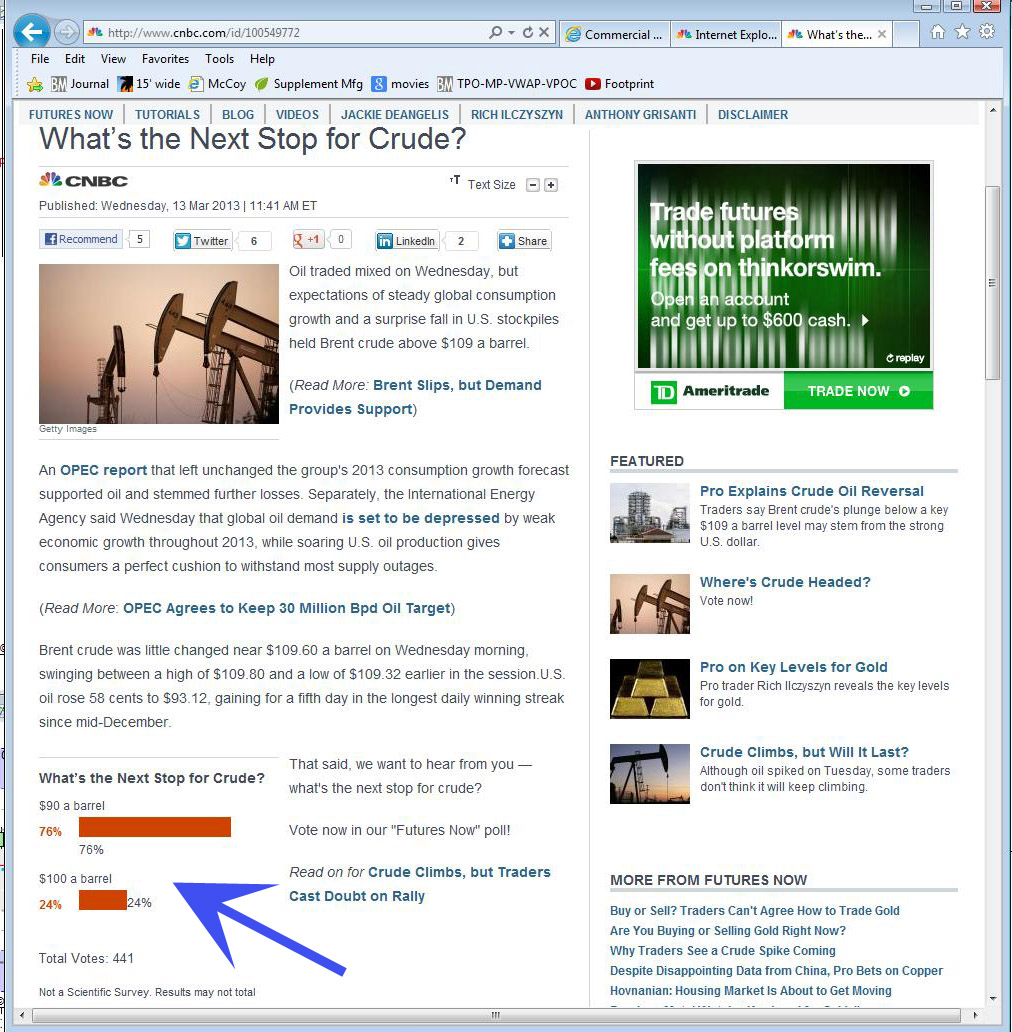The width and height of the screenshot is (1012, 1032).
Task: Open the File menu
Action: pyautogui.click(x=39, y=59)
